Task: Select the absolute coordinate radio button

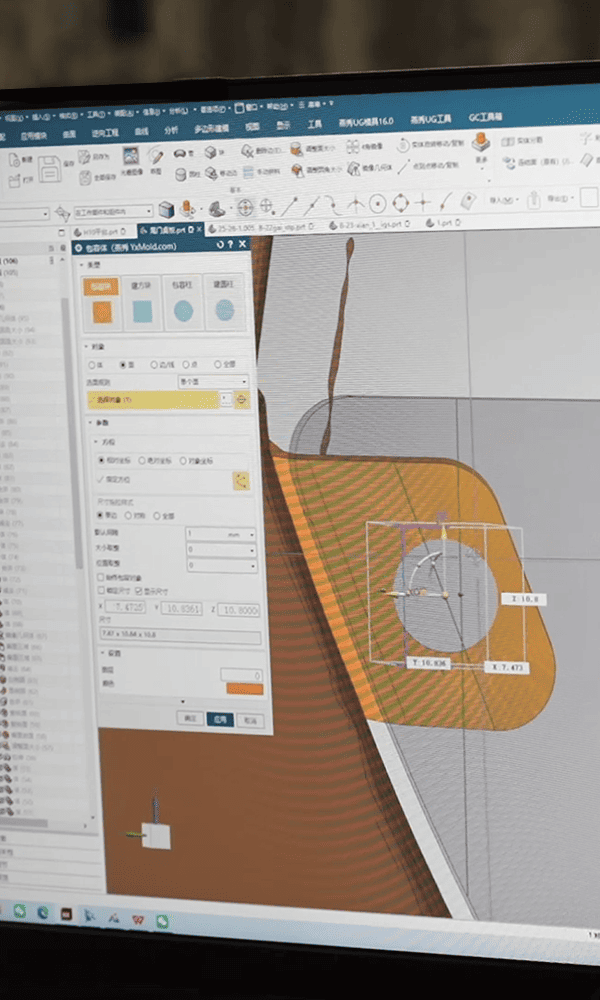Action: [142, 460]
